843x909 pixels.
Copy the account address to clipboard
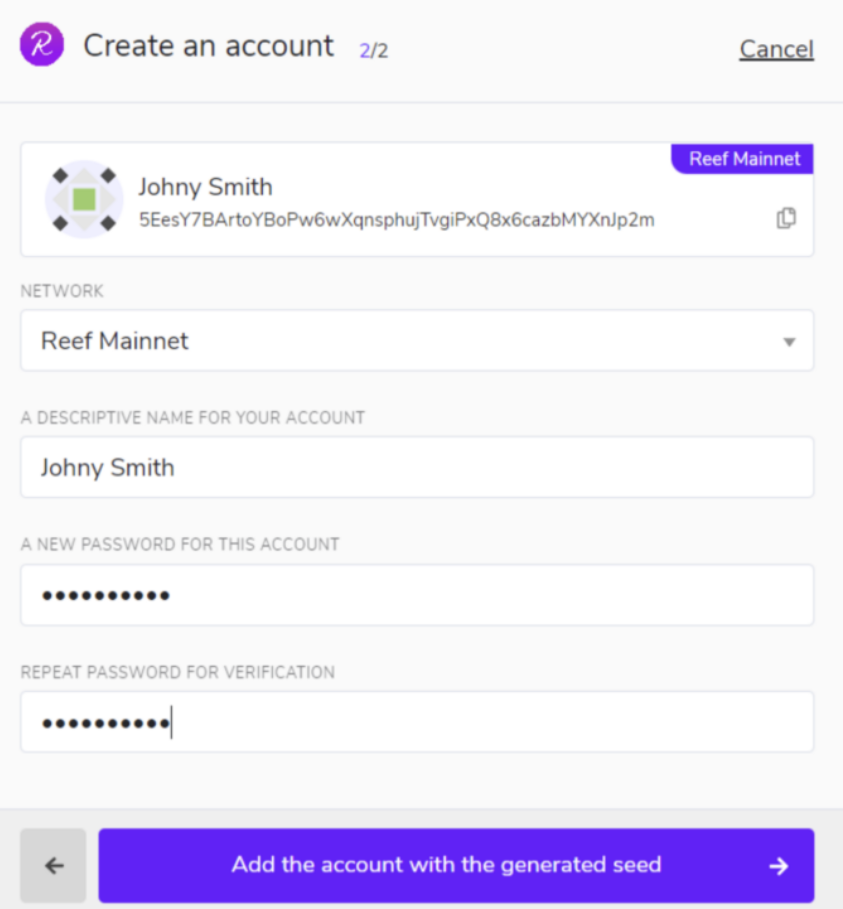coord(786,218)
